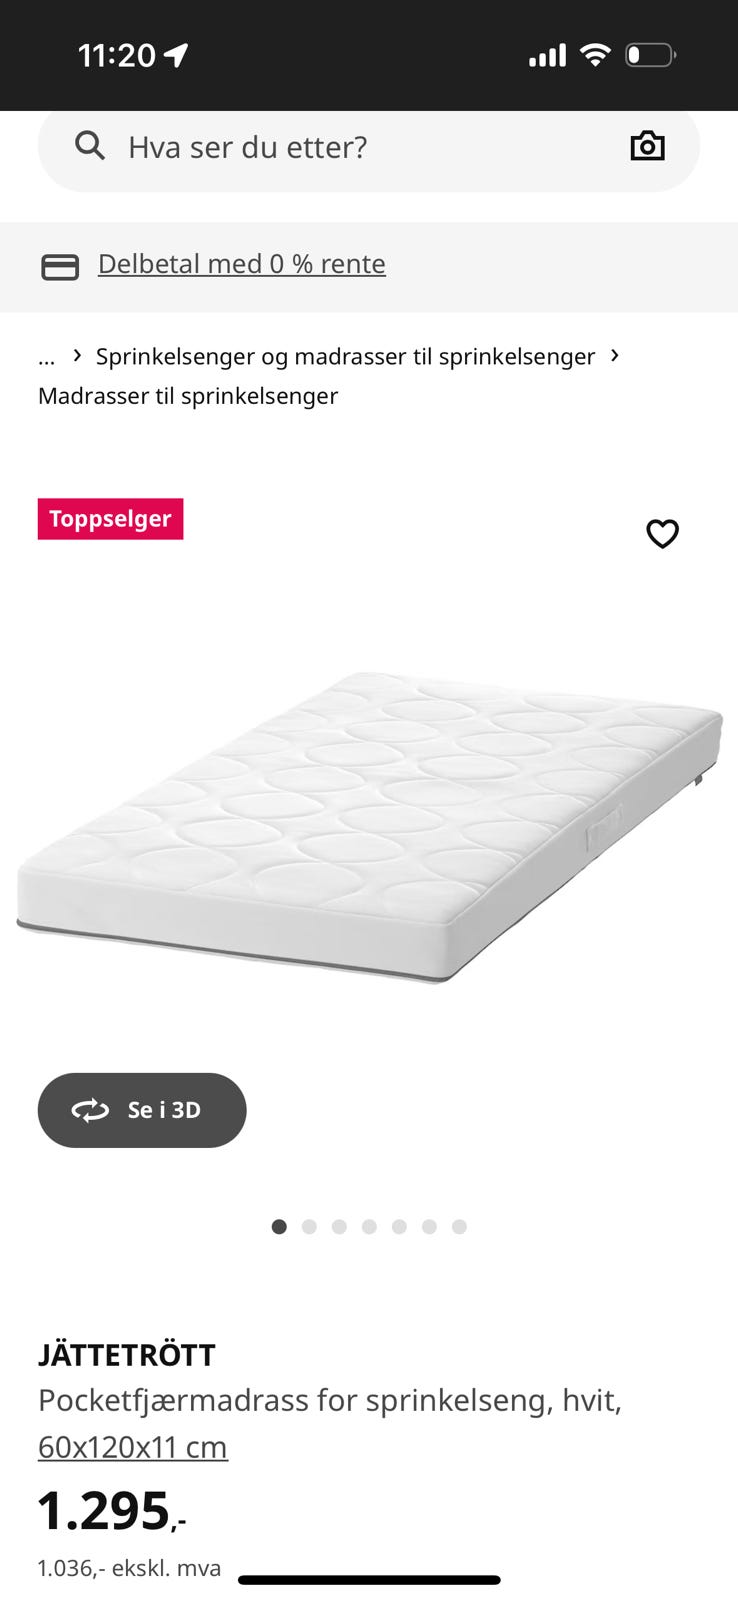The width and height of the screenshot is (738, 1600).
Task: Click the 3D rotate arrows icon
Action: (x=90, y=1110)
